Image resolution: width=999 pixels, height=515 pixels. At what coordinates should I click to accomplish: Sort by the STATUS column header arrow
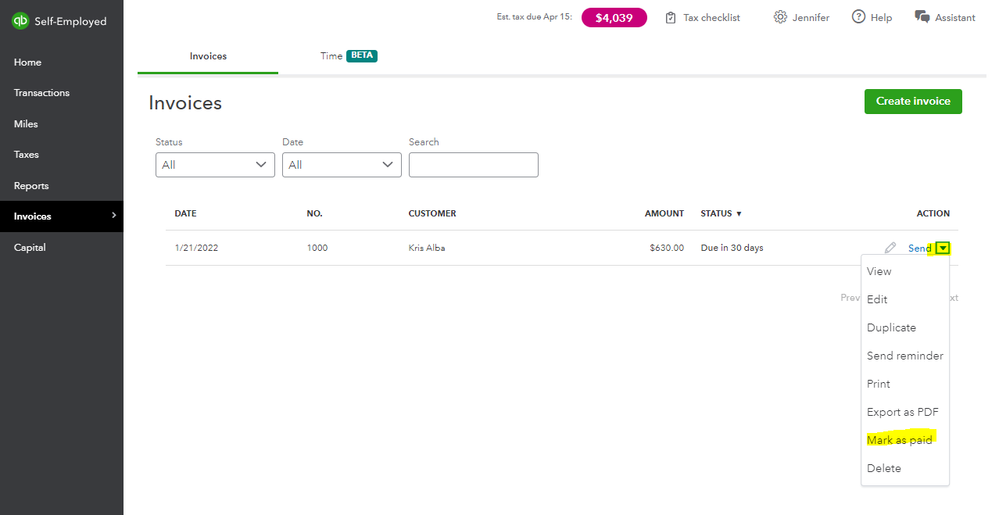click(x=739, y=214)
